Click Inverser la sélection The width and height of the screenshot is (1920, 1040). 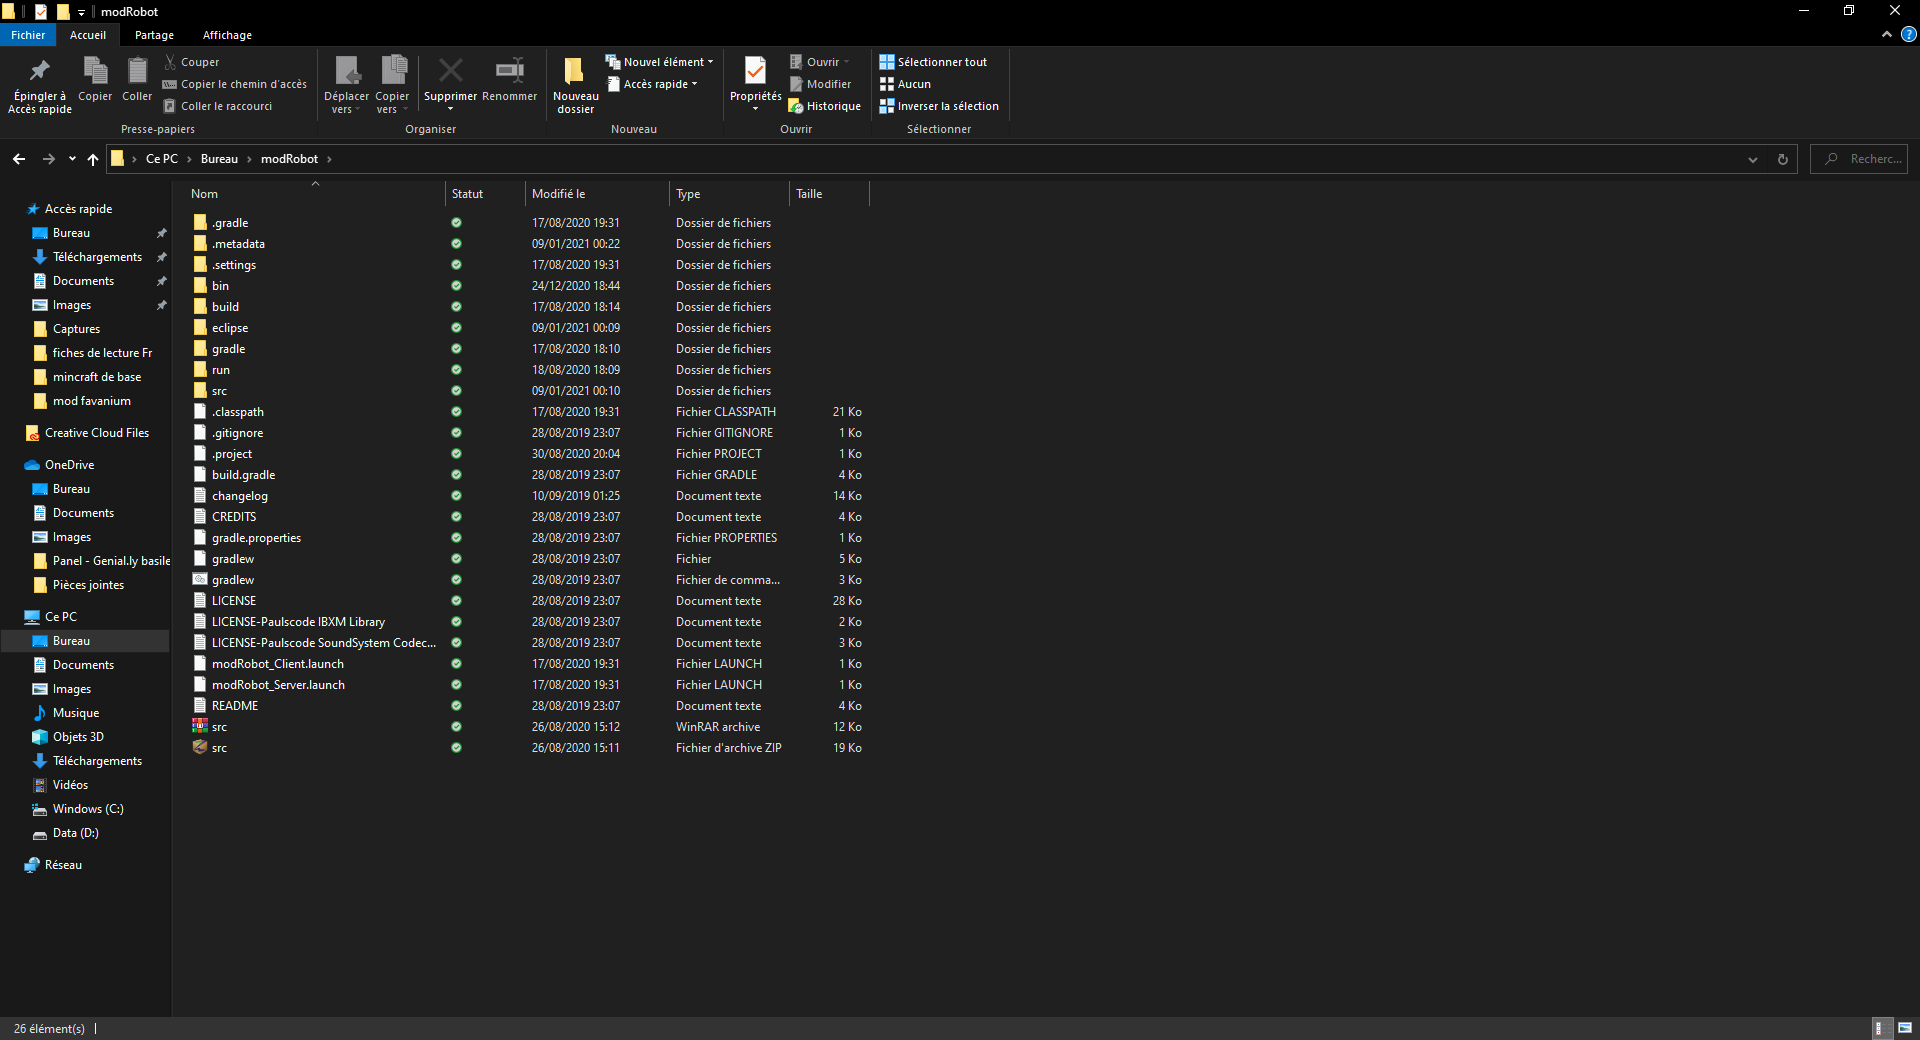939,106
